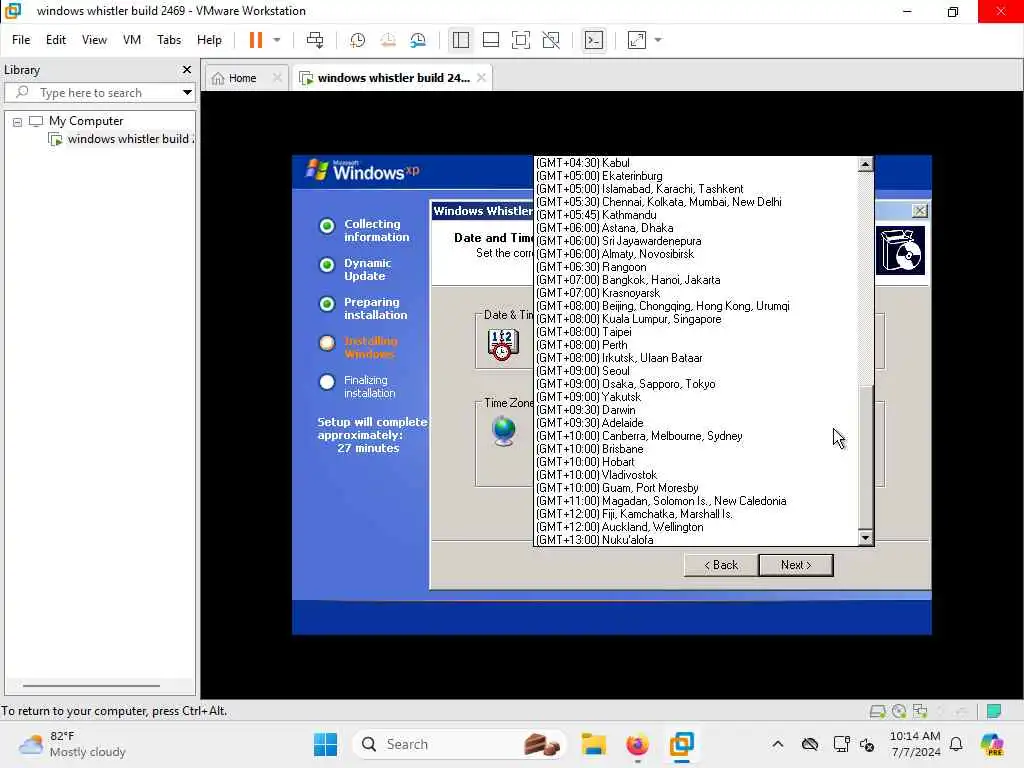Click the Next button in setup
This screenshot has width=1024, height=768.
[796, 565]
